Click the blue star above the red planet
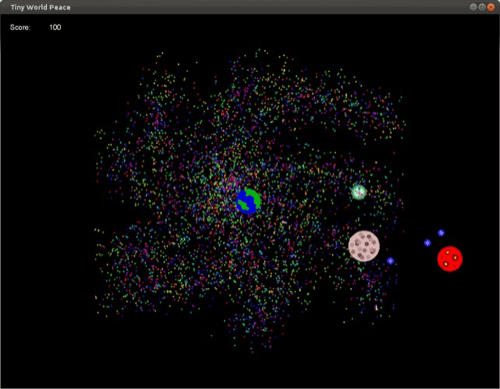The image size is (500, 389). point(441,233)
